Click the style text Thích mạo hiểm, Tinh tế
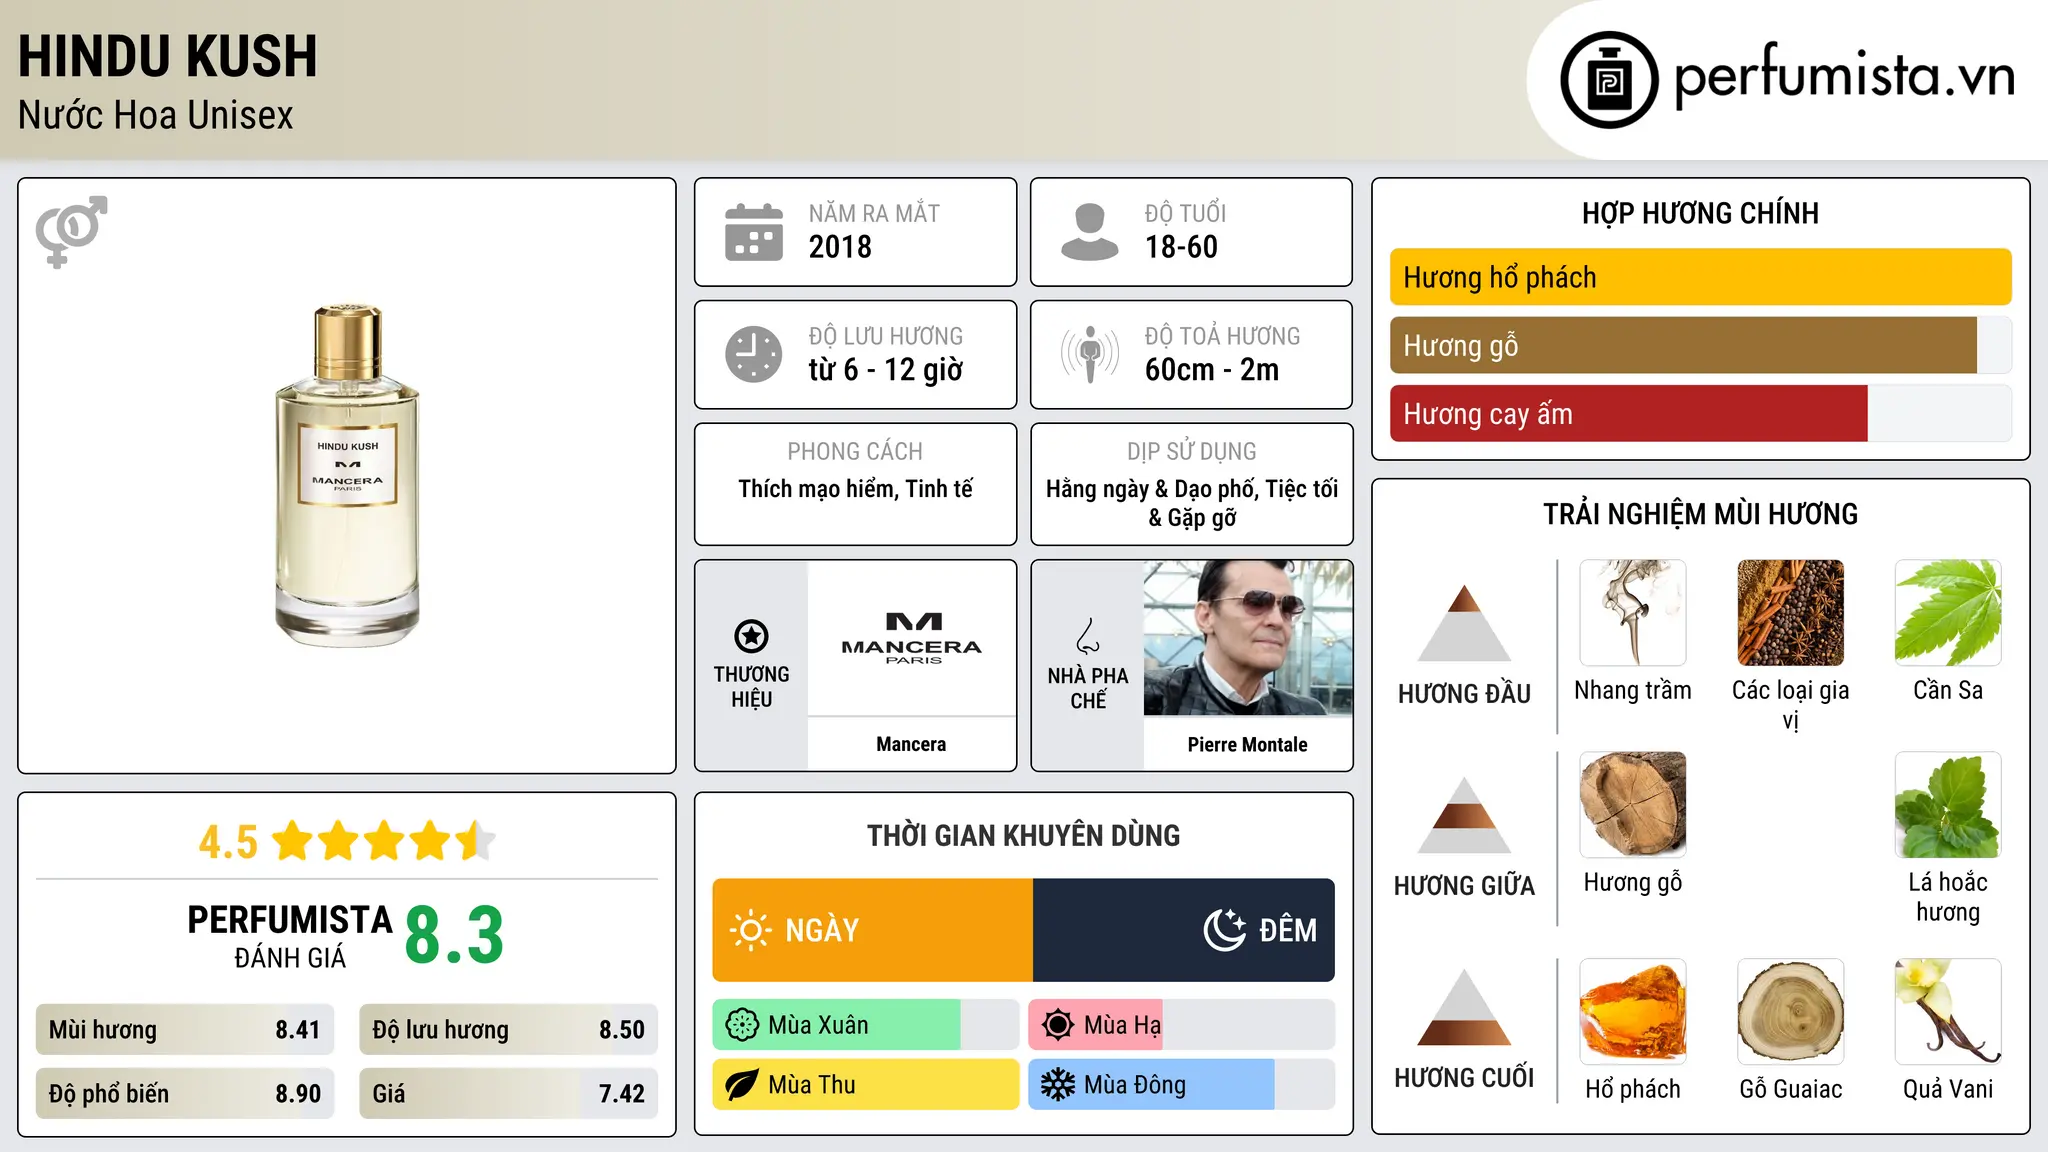The image size is (2048, 1152). pyautogui.click(x=856, y=488)
